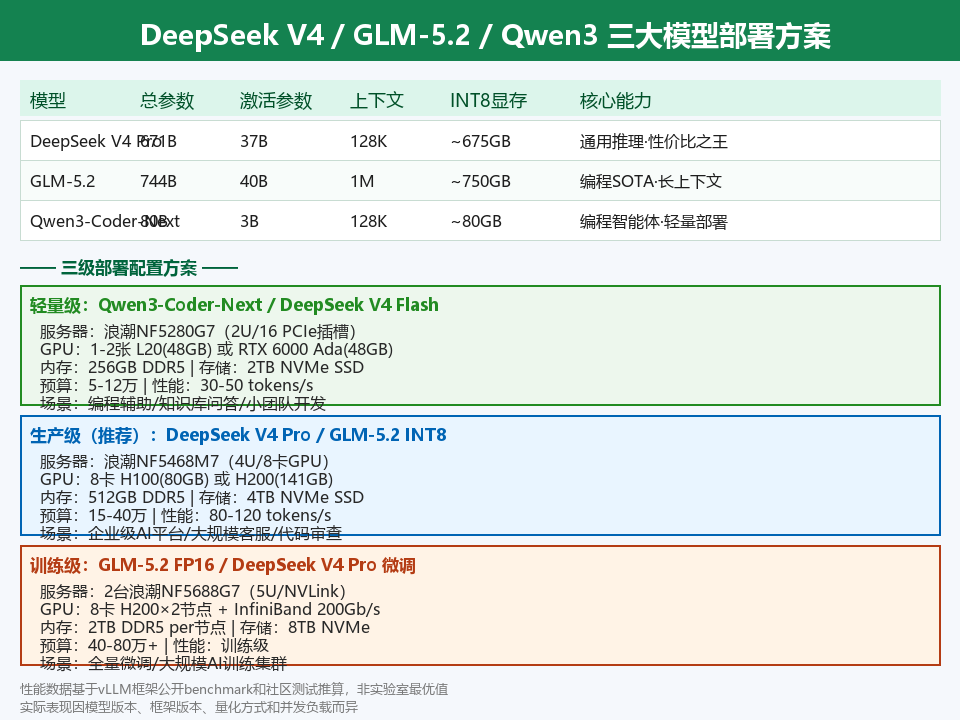Click the '编程辅助/知识库问答/小团队开发' scenario line
Image resolution: width=960 pixels, height=720 pixels.
[x=183, y=403]
